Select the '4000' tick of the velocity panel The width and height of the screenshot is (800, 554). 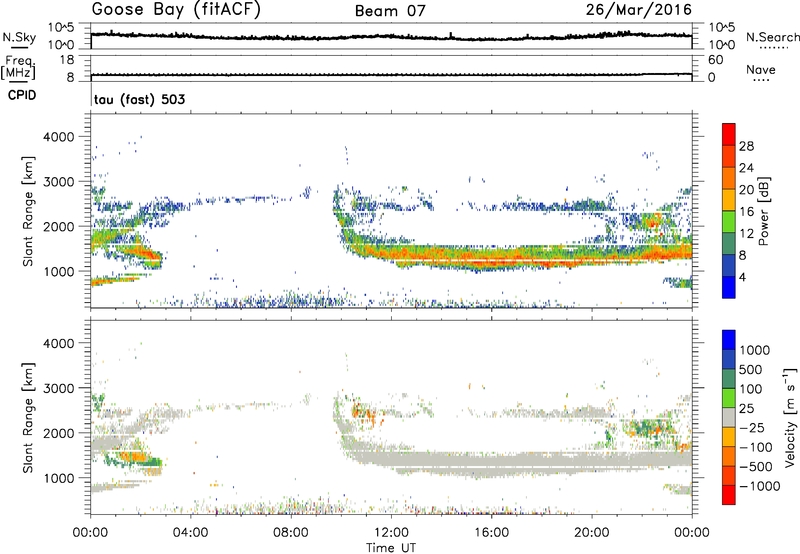click(59, 343)
